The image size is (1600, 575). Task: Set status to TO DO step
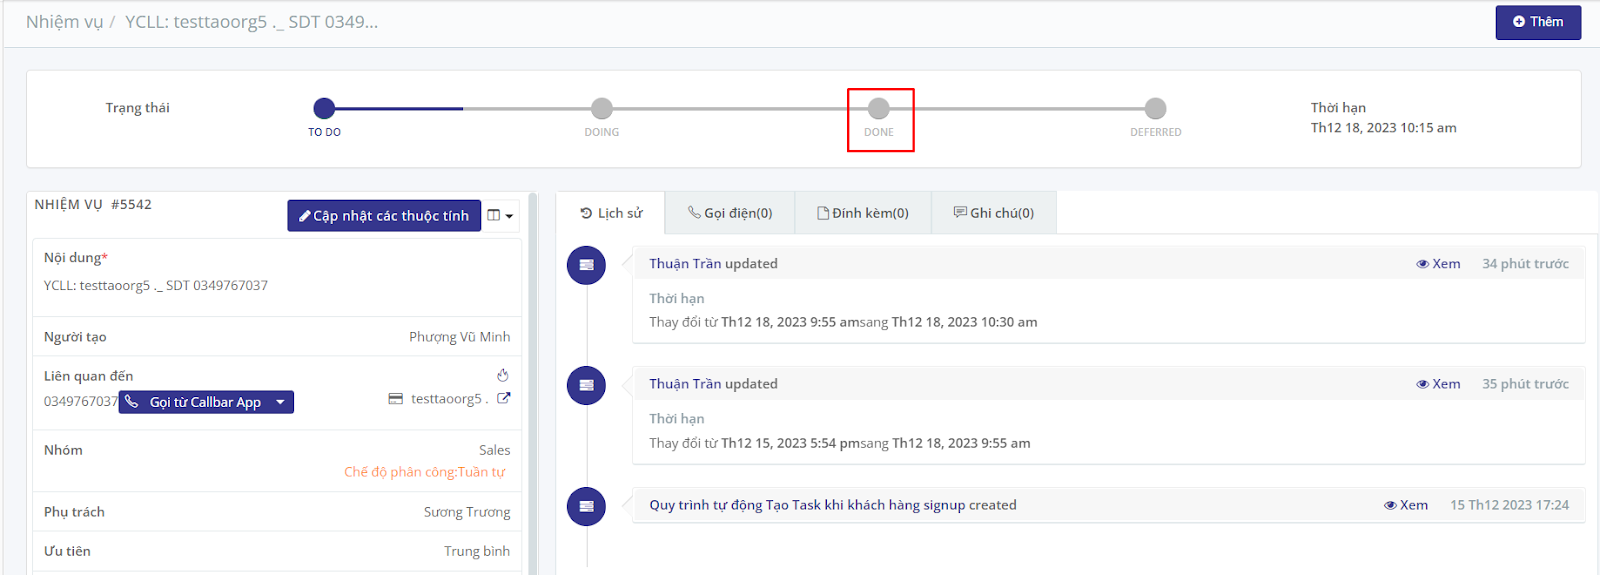click(324, 108)
